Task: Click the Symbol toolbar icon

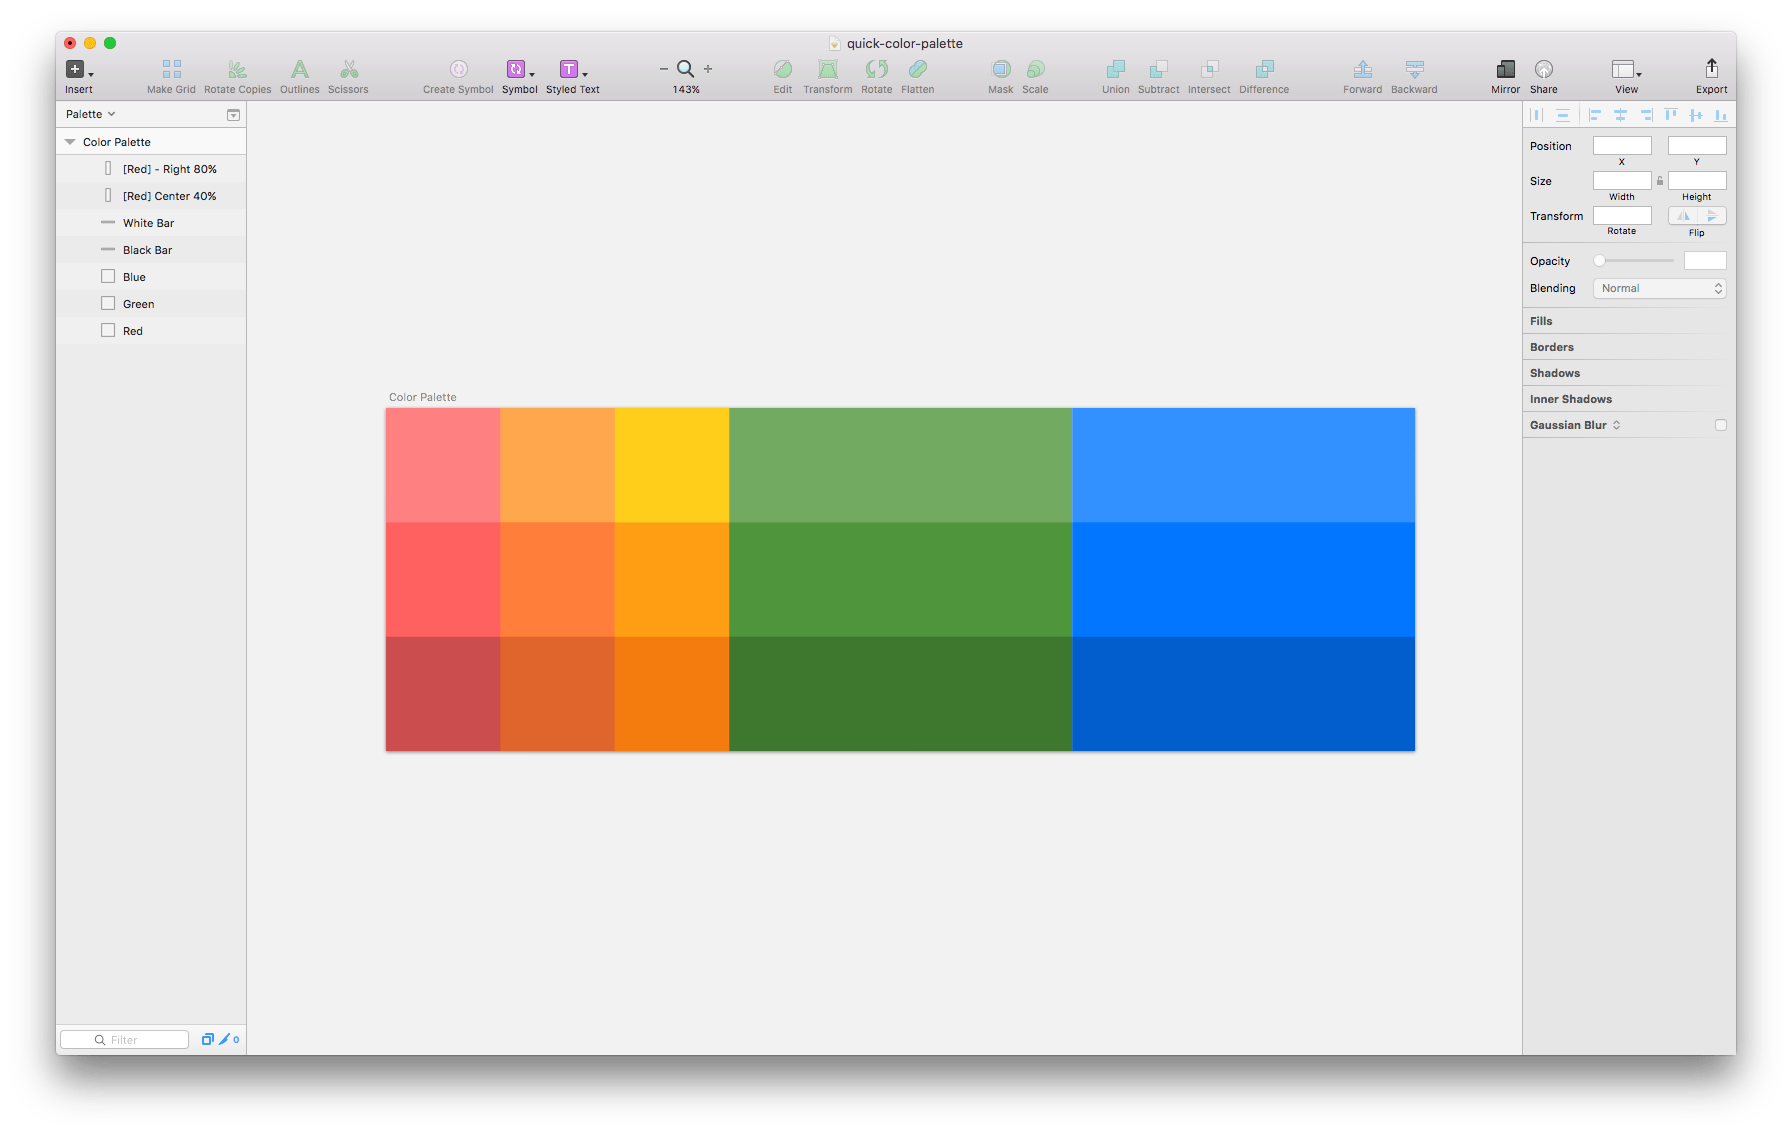Action: tap(517, 70)
